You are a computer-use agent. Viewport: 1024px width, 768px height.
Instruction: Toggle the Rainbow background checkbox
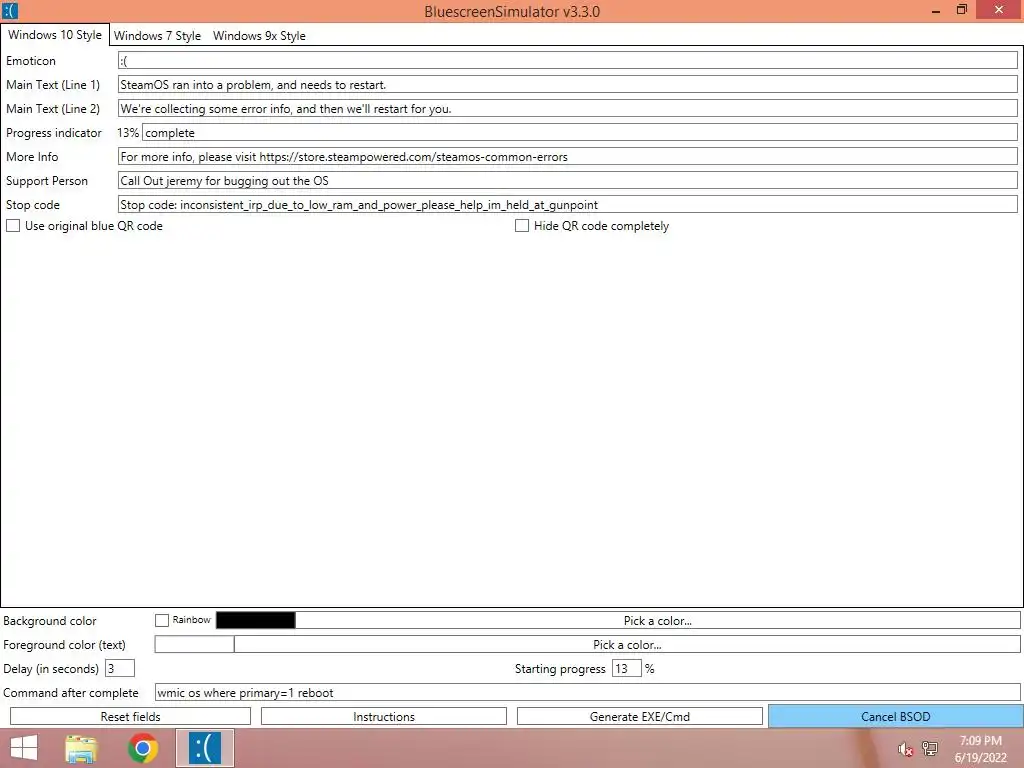pyautogui.click(x=162, y=620)
